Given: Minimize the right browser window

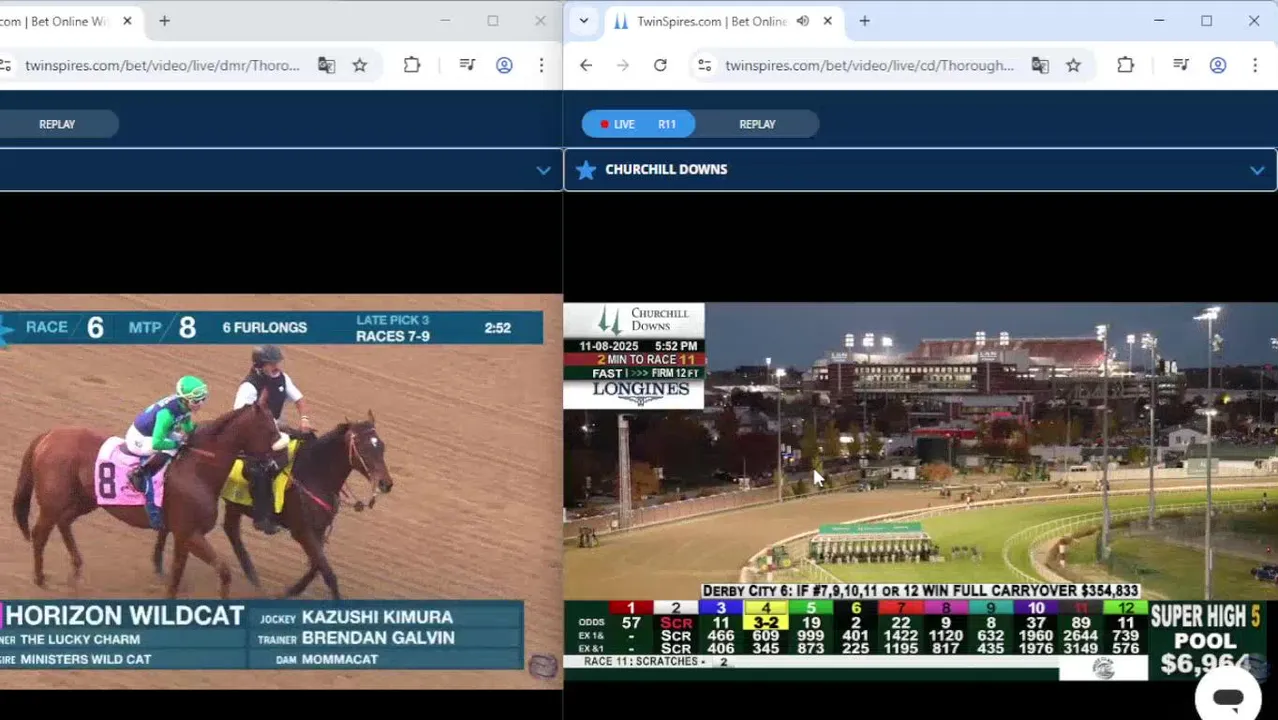Looking at the screenshot, I should pyautogui.click(x=1159, y=21).
